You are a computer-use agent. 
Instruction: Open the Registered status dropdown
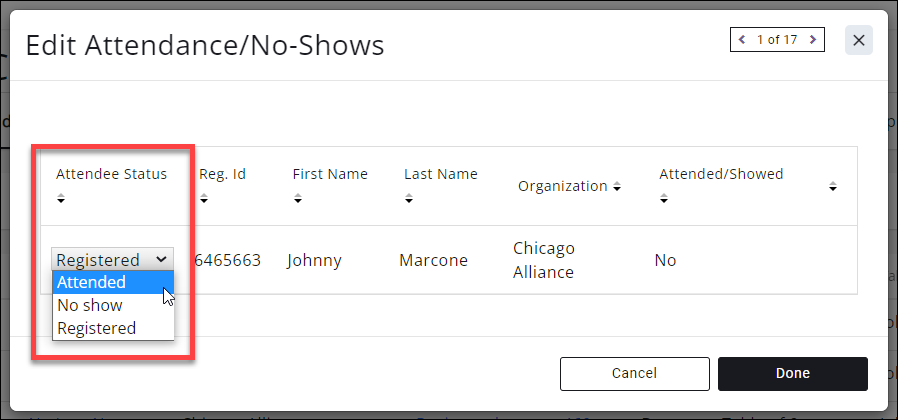click(112, 259)
